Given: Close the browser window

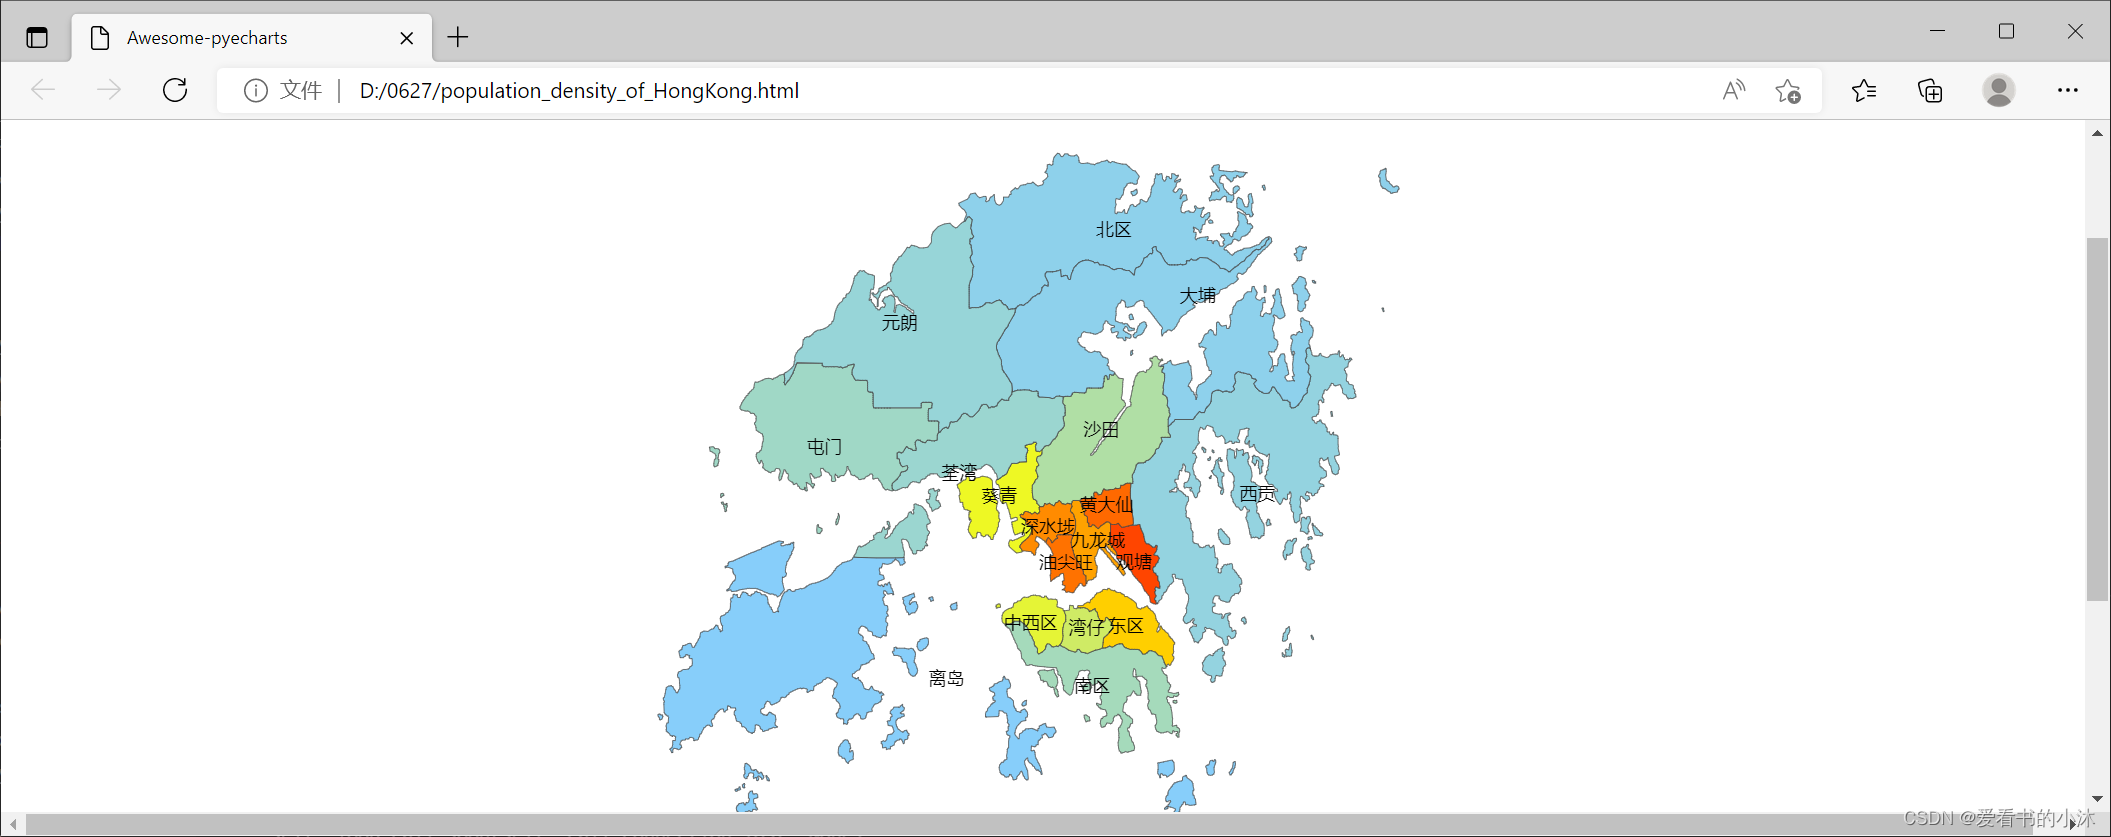Looking at the screenshot, I should tap(2075, 31).
